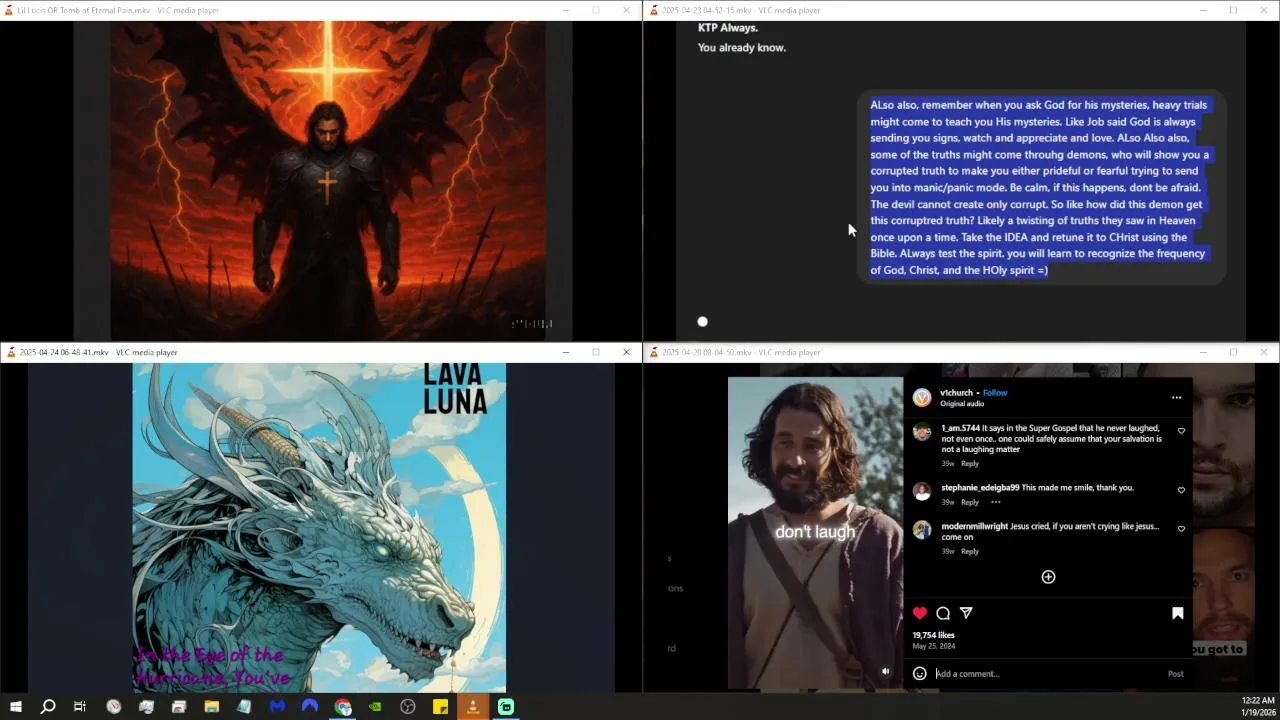
Task: Open the emoji picker smiley icon
Action: click(x=920, y=674)
